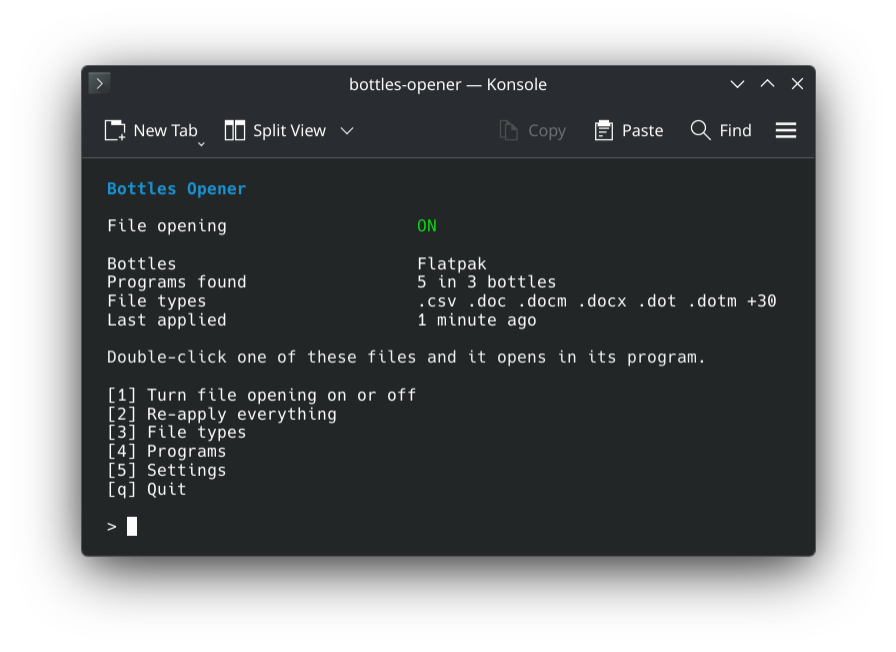Open the hamburger menu
This screenshot has height=652, width=896.
tap(786, 130)
